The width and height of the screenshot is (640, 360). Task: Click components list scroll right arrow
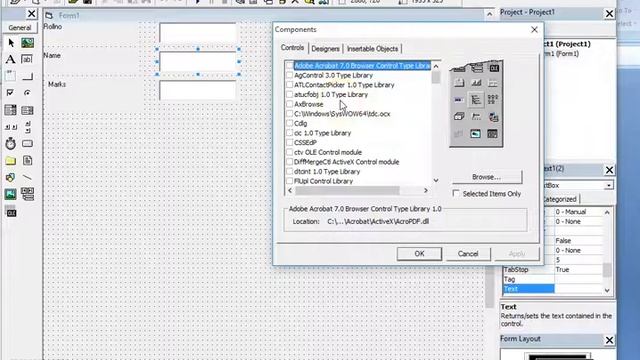point(426,190)
